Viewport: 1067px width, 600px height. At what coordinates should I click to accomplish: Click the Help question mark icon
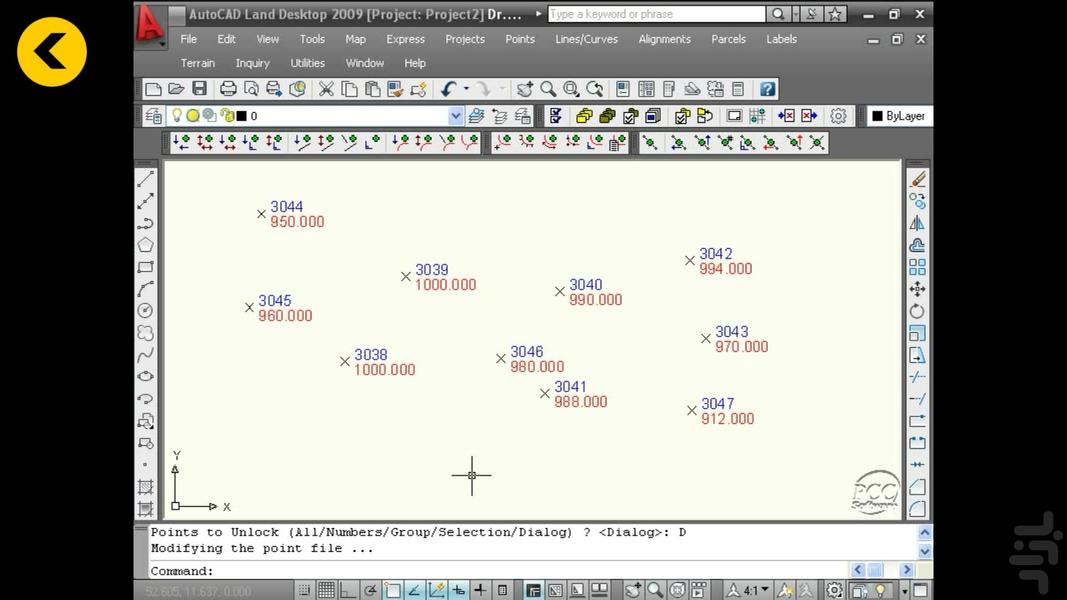[767, 88]
